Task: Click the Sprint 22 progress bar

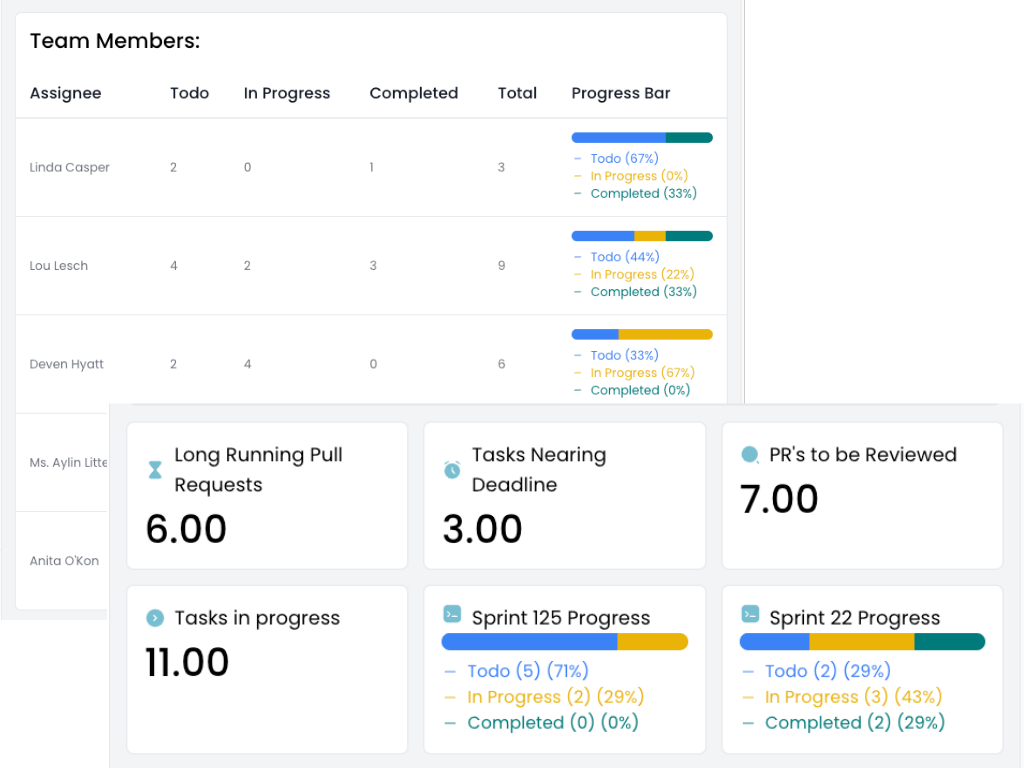Action: point(862,642)
